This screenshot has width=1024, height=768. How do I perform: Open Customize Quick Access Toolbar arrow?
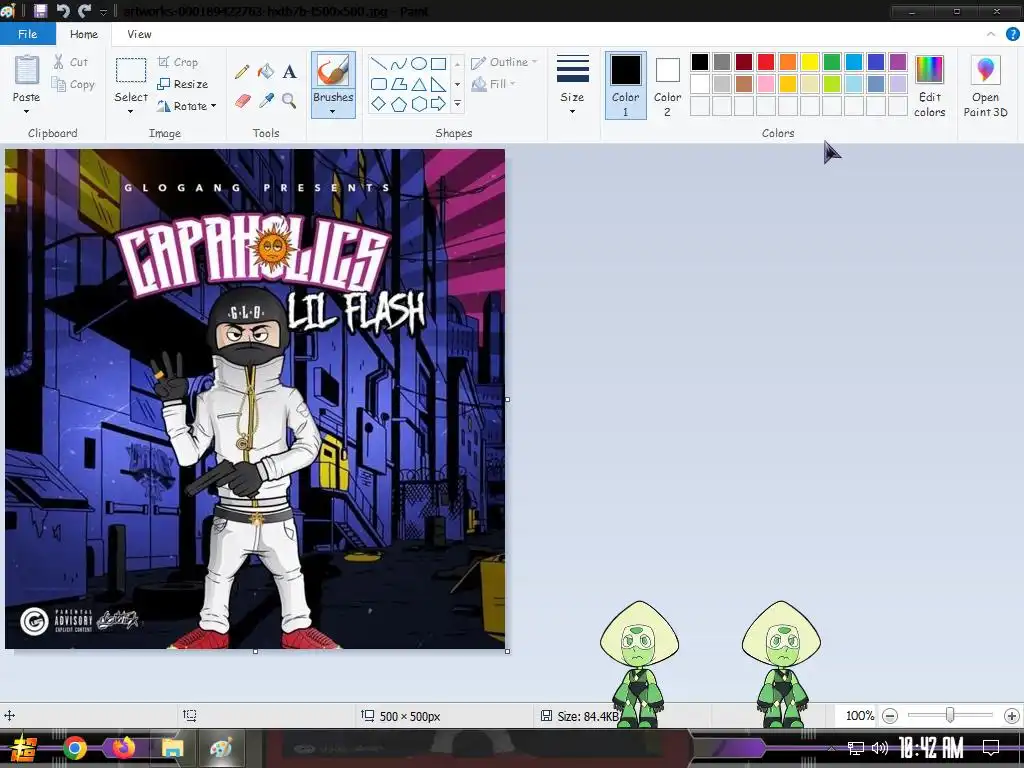coord(103,12)
